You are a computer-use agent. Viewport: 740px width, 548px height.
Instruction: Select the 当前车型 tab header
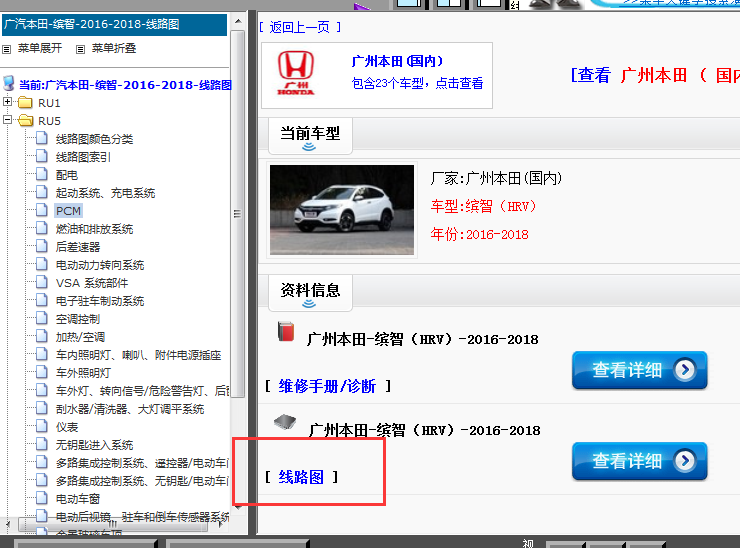310,136
